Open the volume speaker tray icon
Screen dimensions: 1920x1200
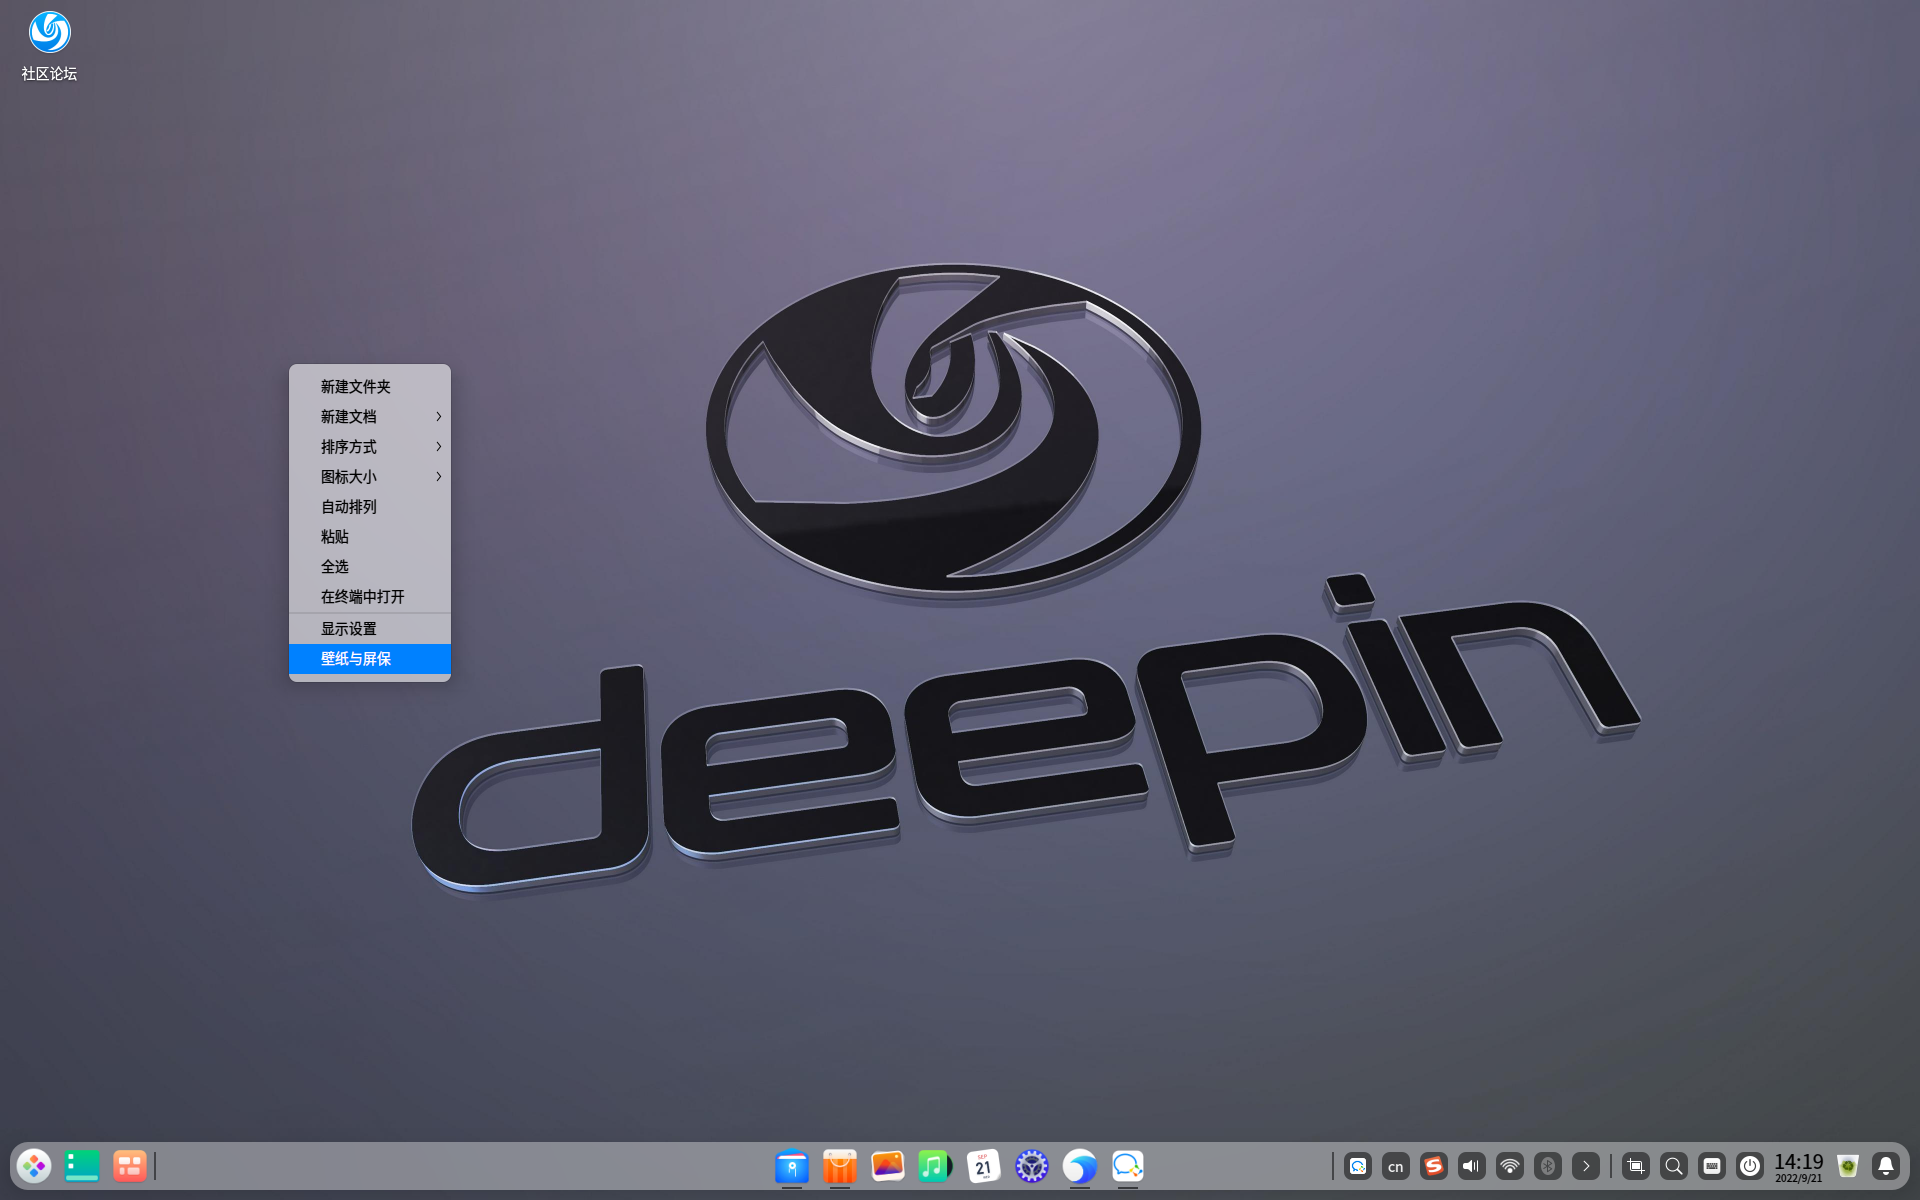click(x=1472, y=1166)
